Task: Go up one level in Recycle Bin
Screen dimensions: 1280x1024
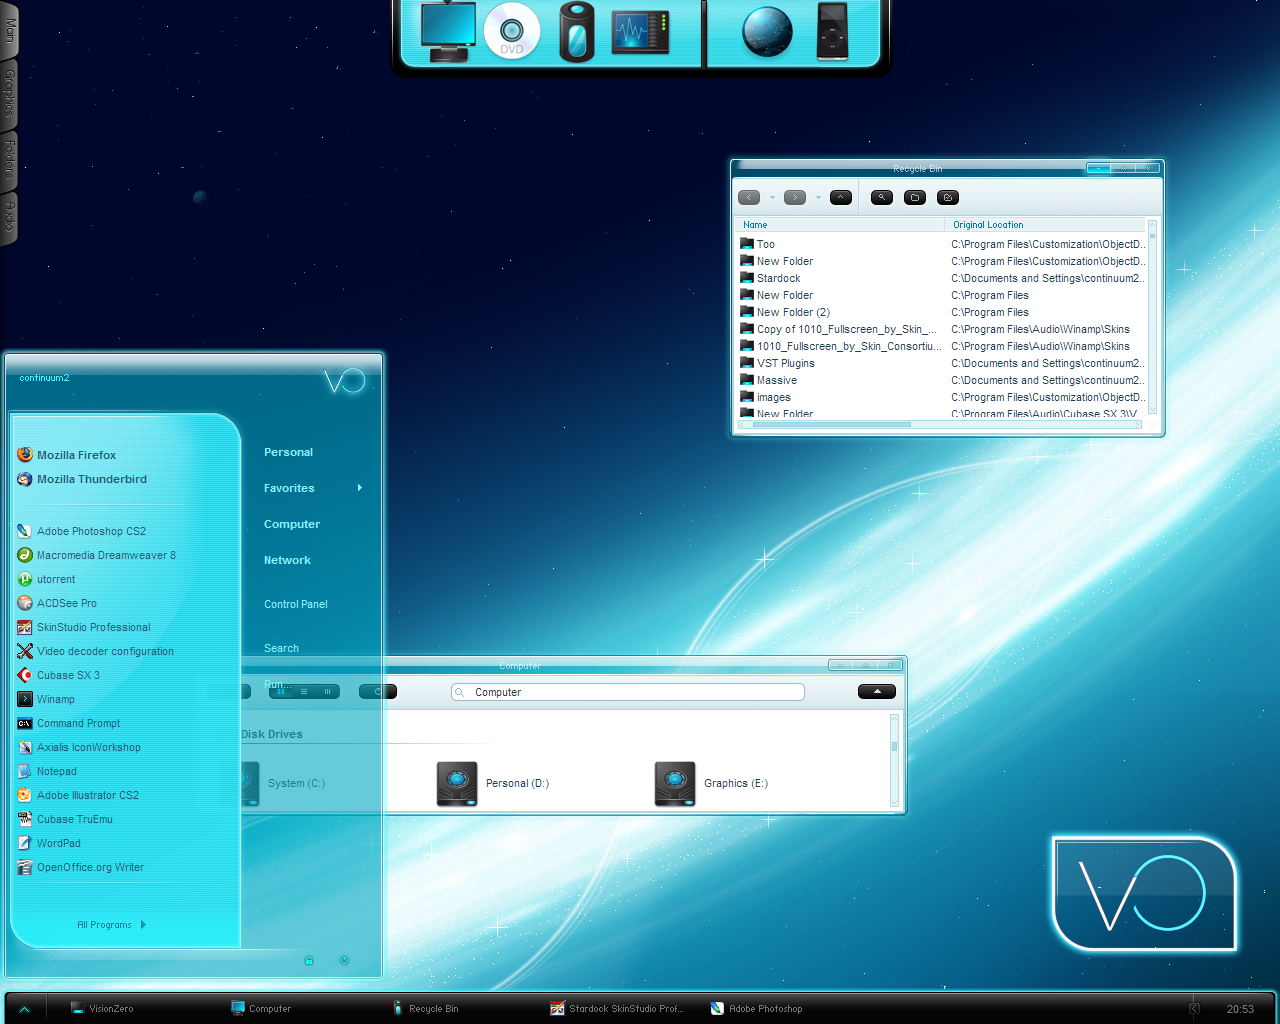Action: 841,198
